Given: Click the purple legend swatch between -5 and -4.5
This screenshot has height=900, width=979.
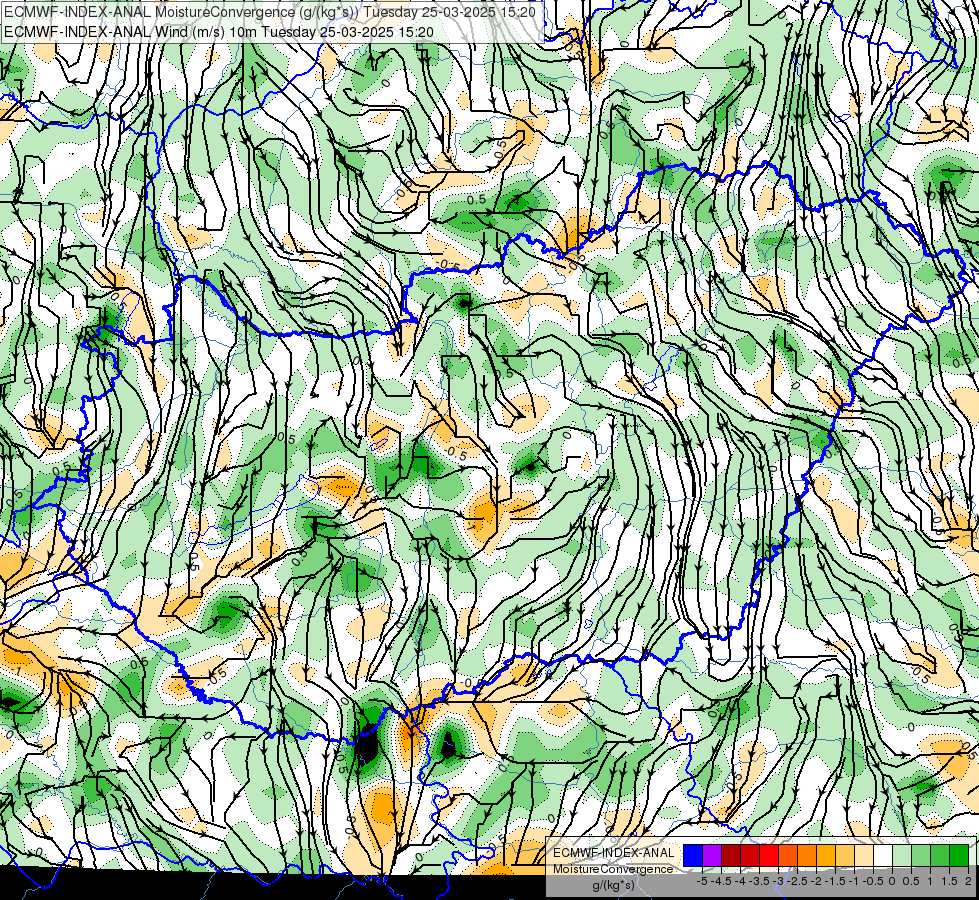Looking at the screenshot, I should click(712, 856).
